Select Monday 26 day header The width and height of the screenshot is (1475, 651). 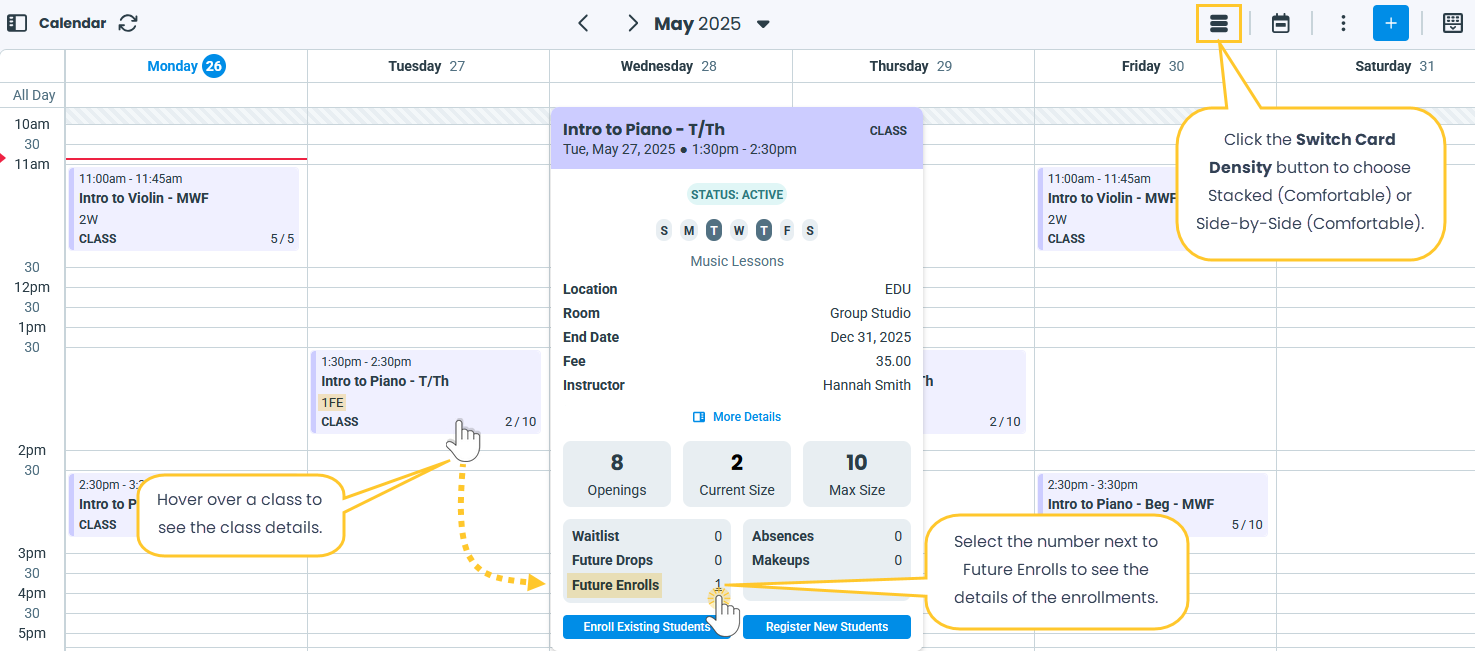pos(186,66)
